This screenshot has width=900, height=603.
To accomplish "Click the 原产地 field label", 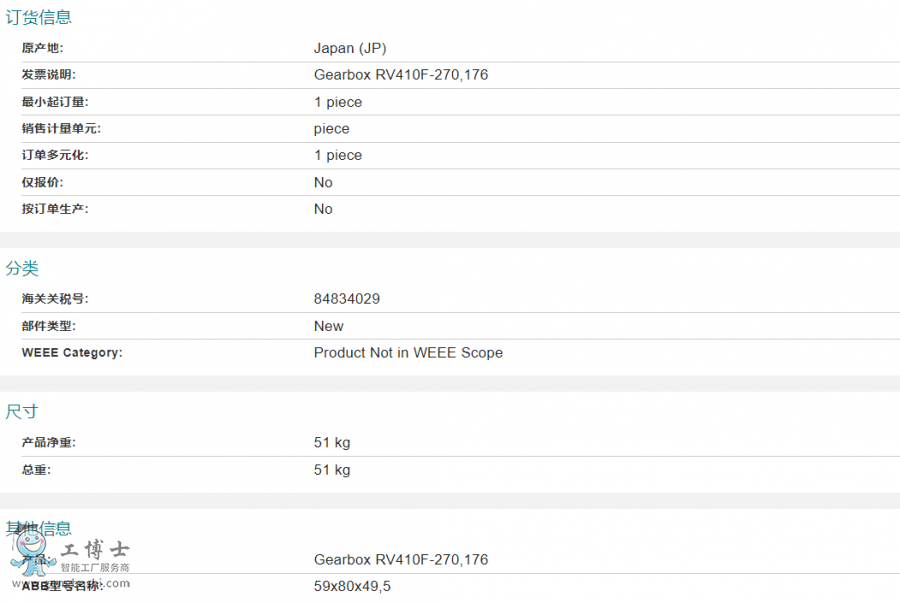I will pos(42,48).
